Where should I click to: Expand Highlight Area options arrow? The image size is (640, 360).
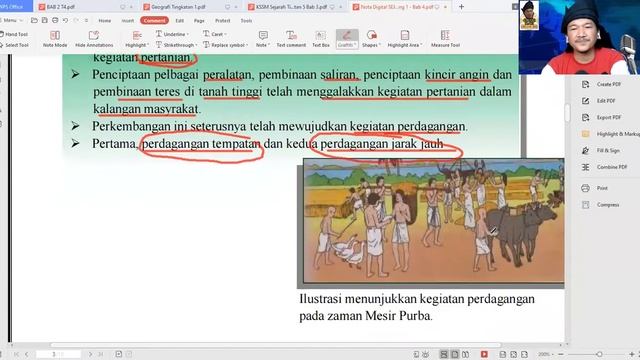pyautogui.click(x=421, y=45)
